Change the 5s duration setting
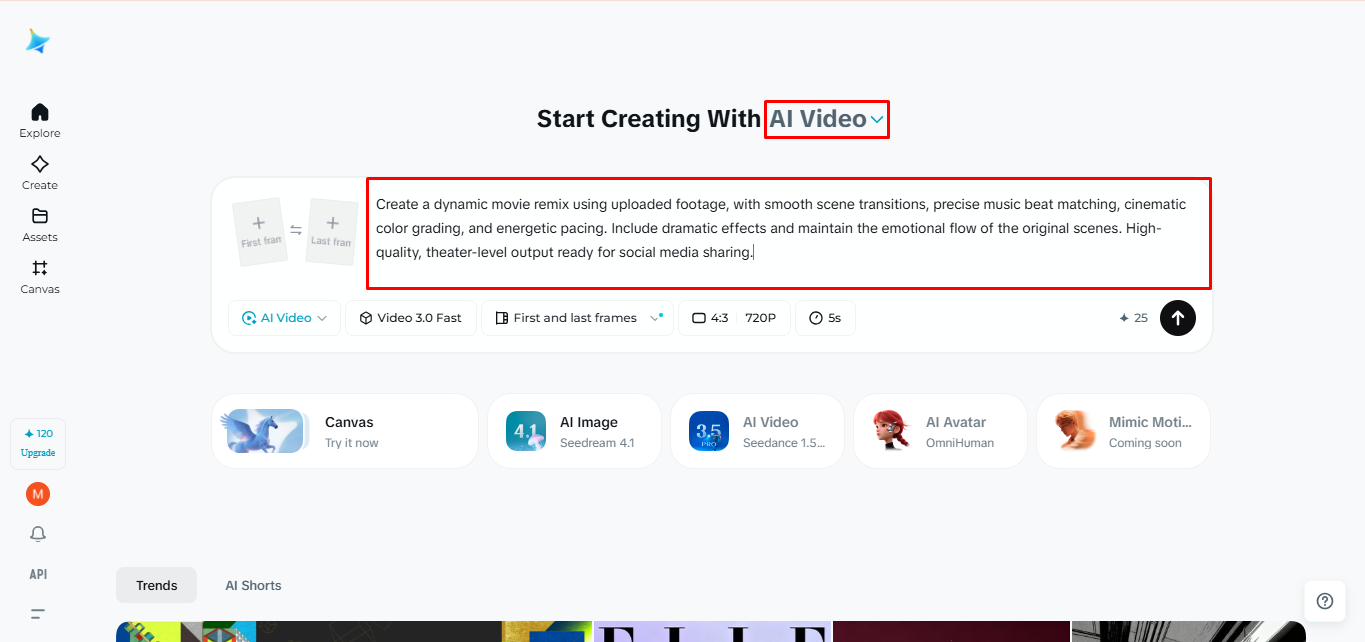1365x642 pixels. click(825, 318)
